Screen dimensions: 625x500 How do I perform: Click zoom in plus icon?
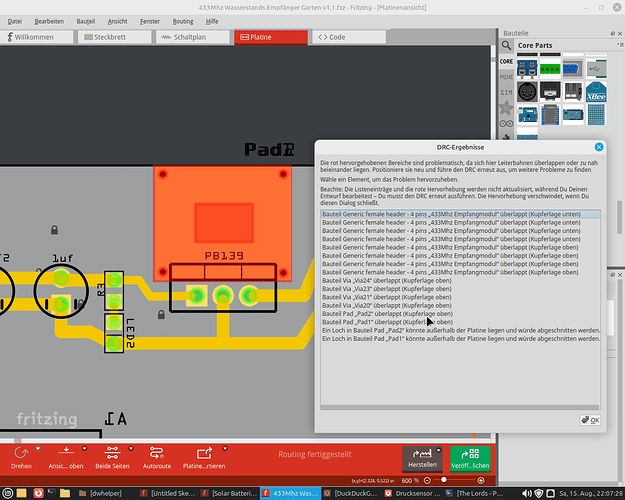(x=481, y=480)
